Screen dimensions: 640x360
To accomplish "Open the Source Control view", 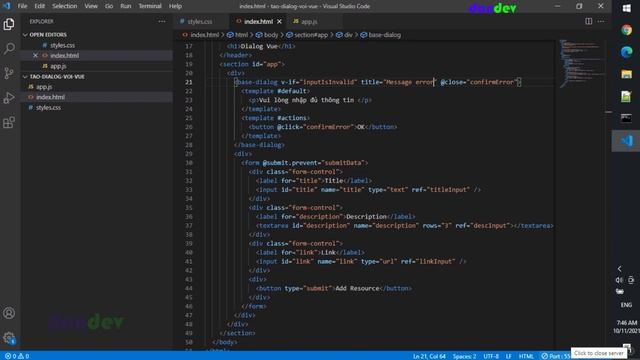I will pos(9,73).
